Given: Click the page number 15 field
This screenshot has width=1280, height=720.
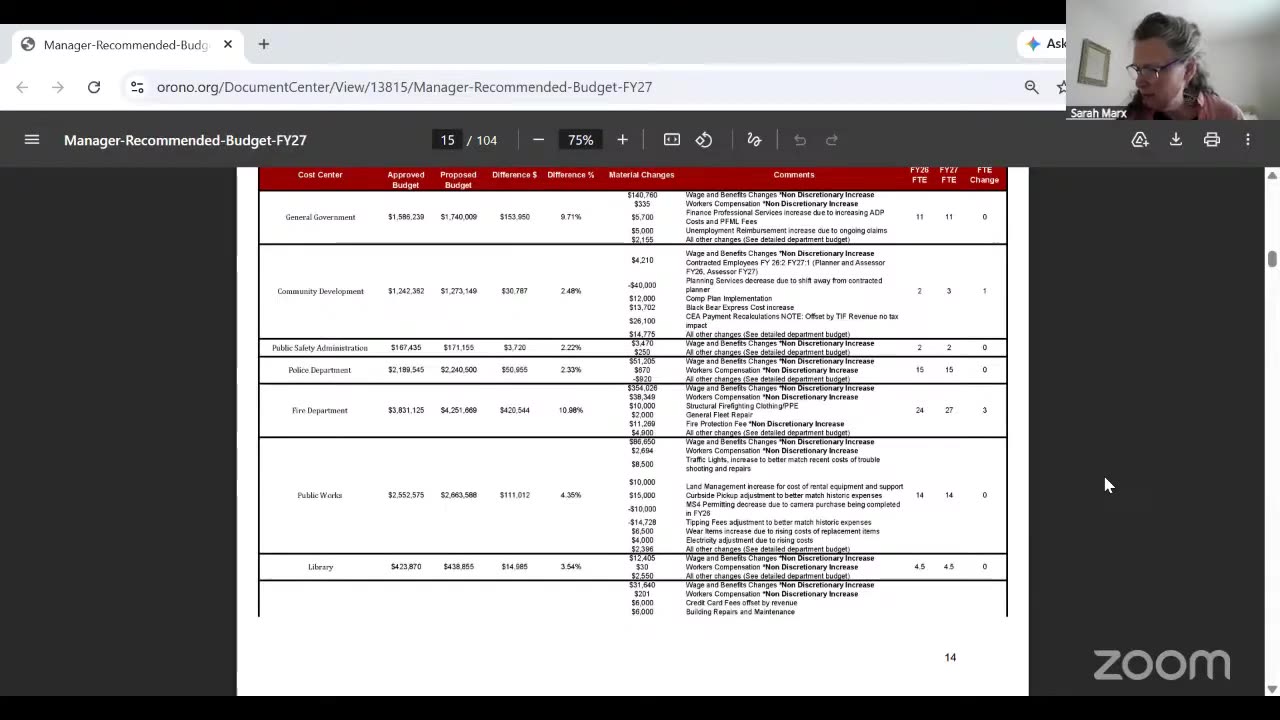Looking at the screenshot, I should tap(447, 140).
